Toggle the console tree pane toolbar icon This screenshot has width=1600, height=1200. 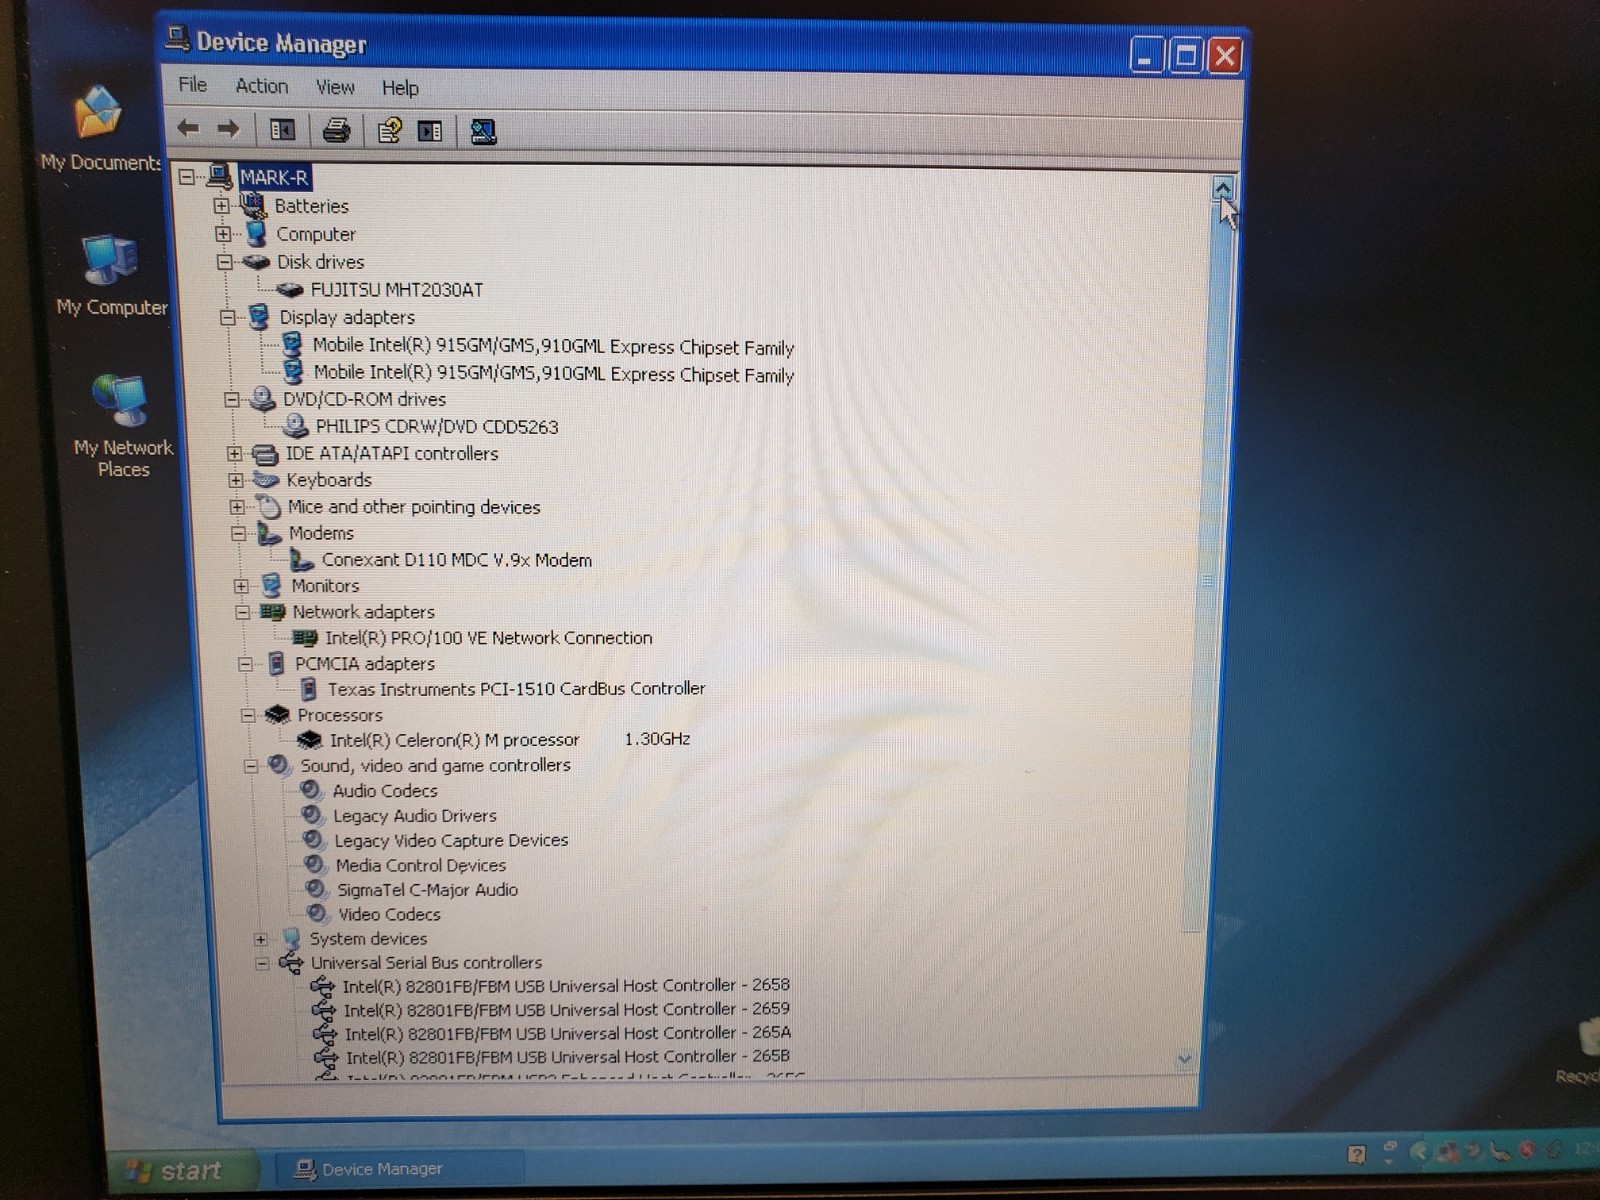[x=283, y=130]
